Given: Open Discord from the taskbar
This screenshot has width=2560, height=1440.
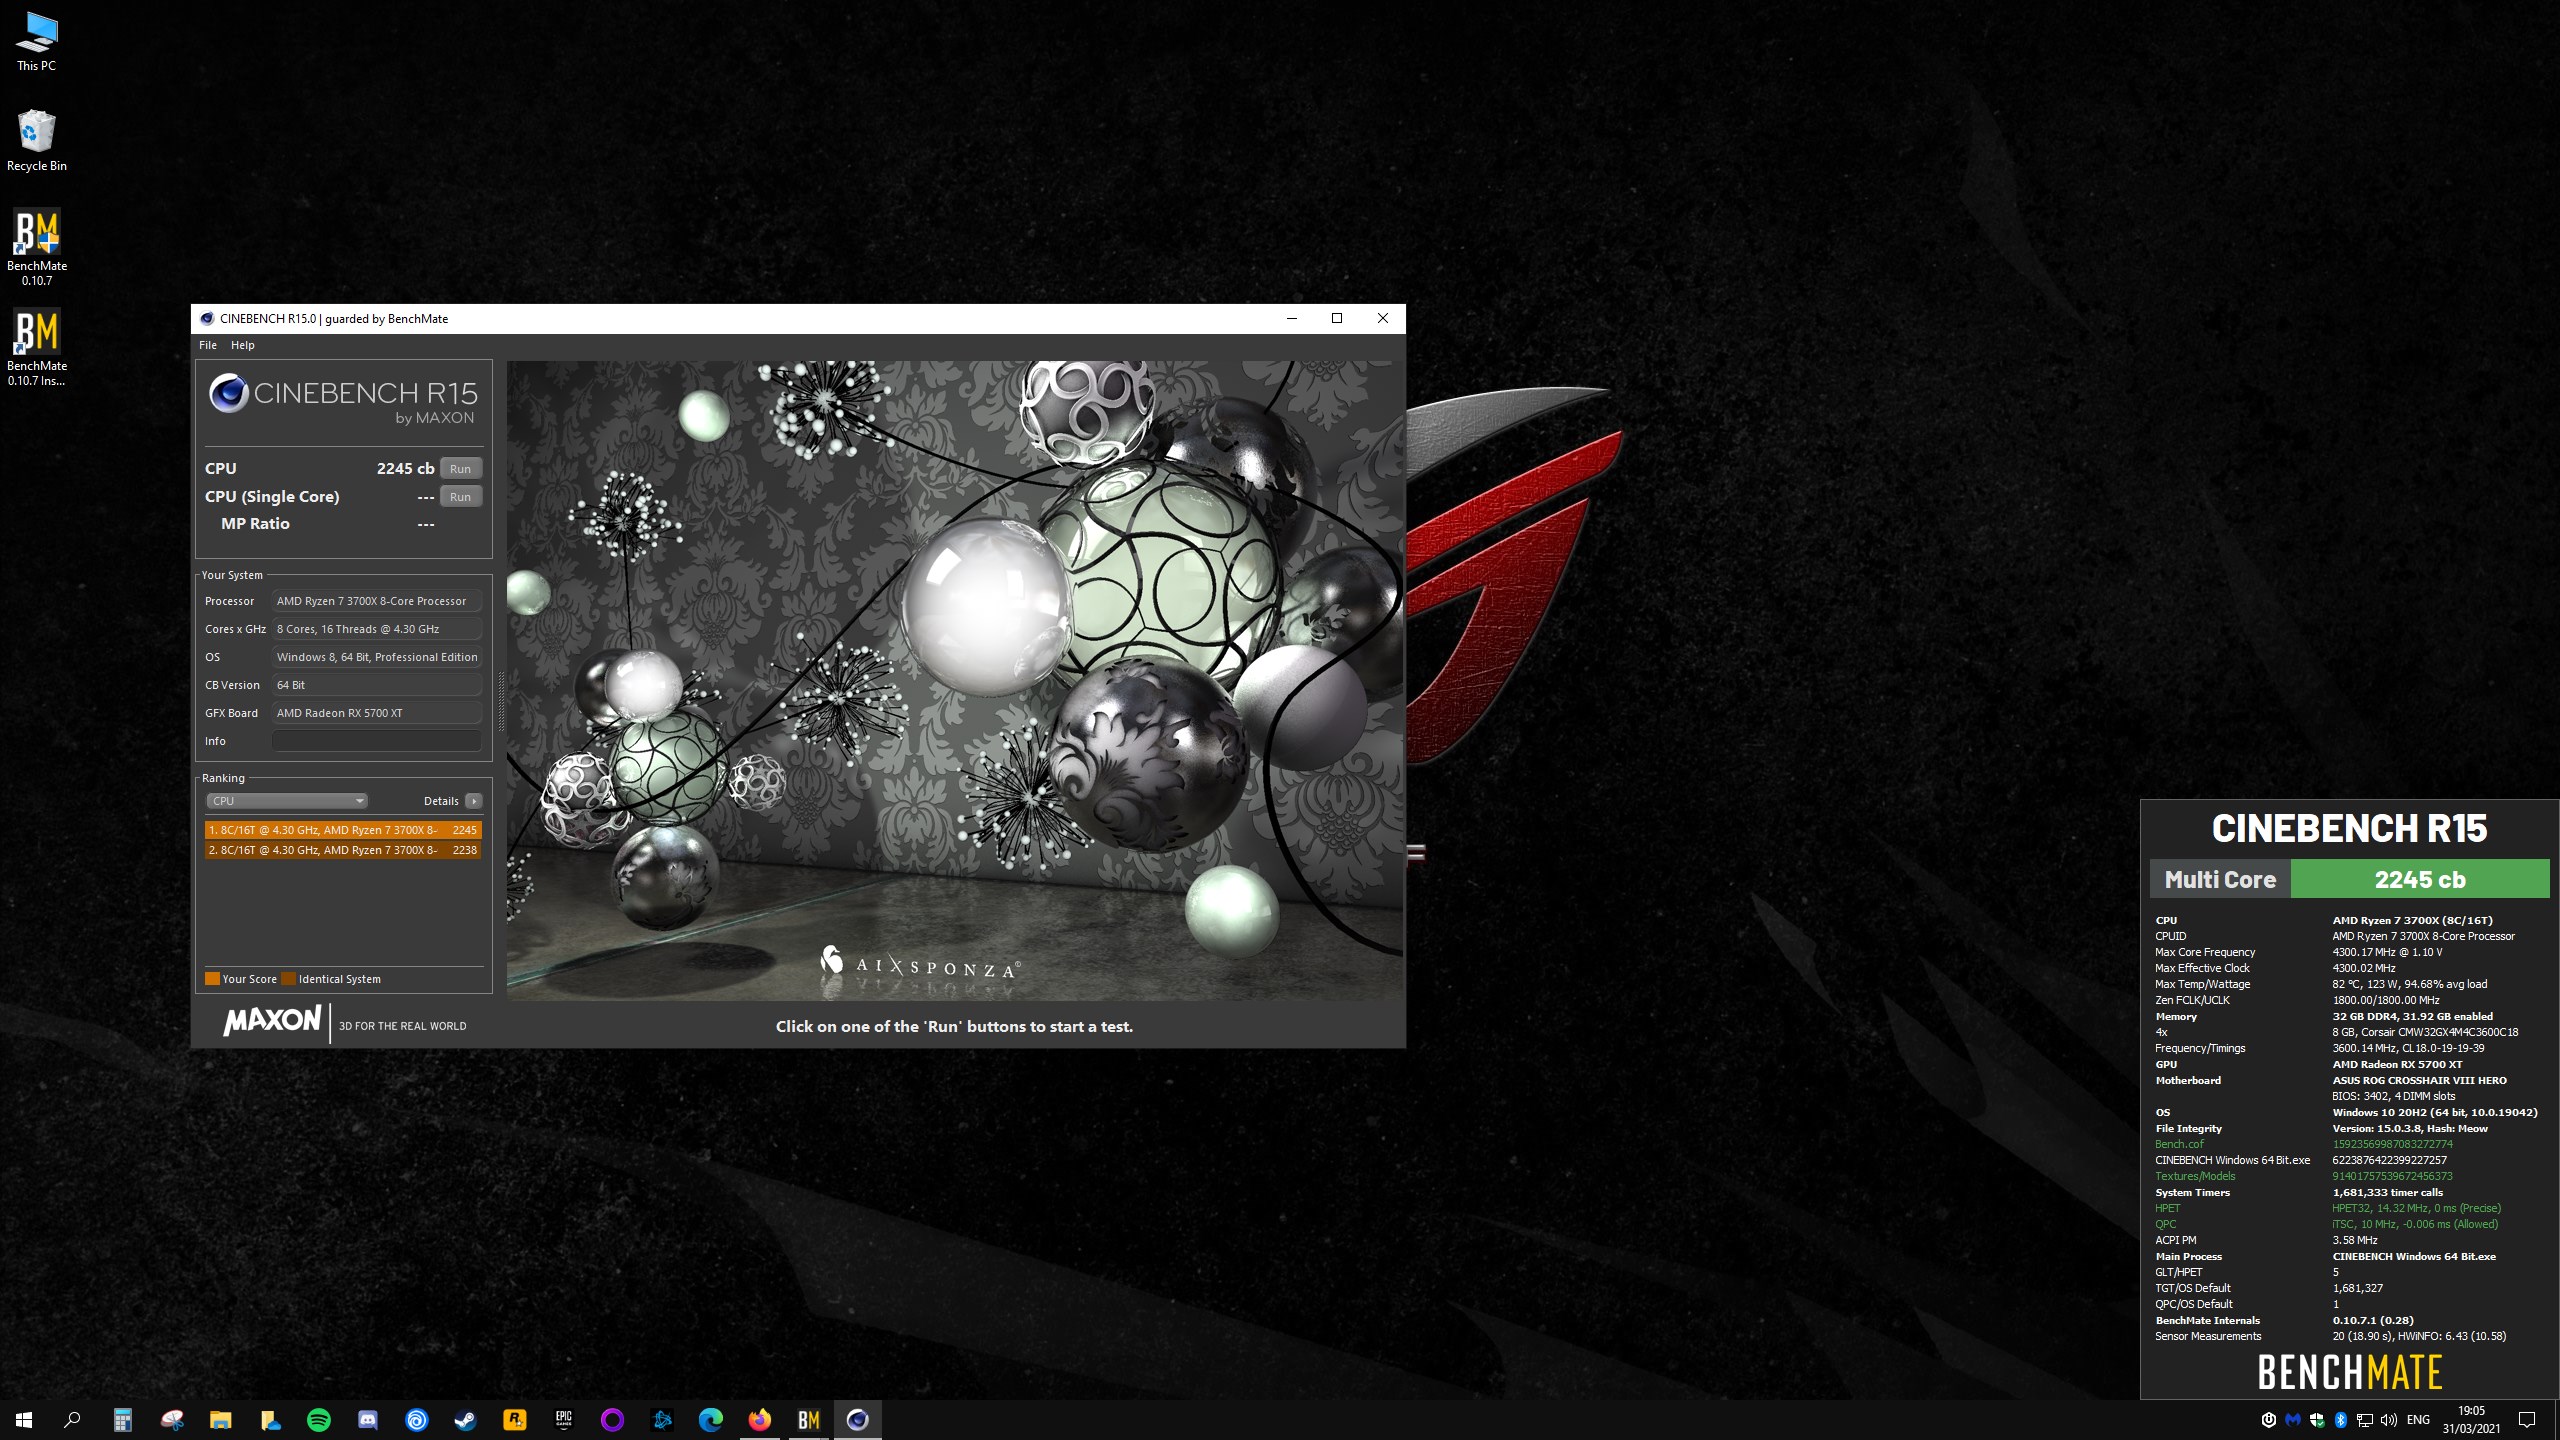Looking at the screenshot, I should click(x=368, y=1420).
